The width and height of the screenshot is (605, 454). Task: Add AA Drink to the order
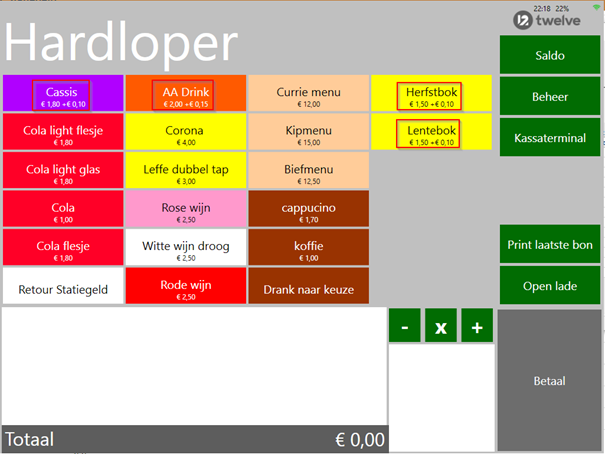pyautogui.click(x=185, y=94)
